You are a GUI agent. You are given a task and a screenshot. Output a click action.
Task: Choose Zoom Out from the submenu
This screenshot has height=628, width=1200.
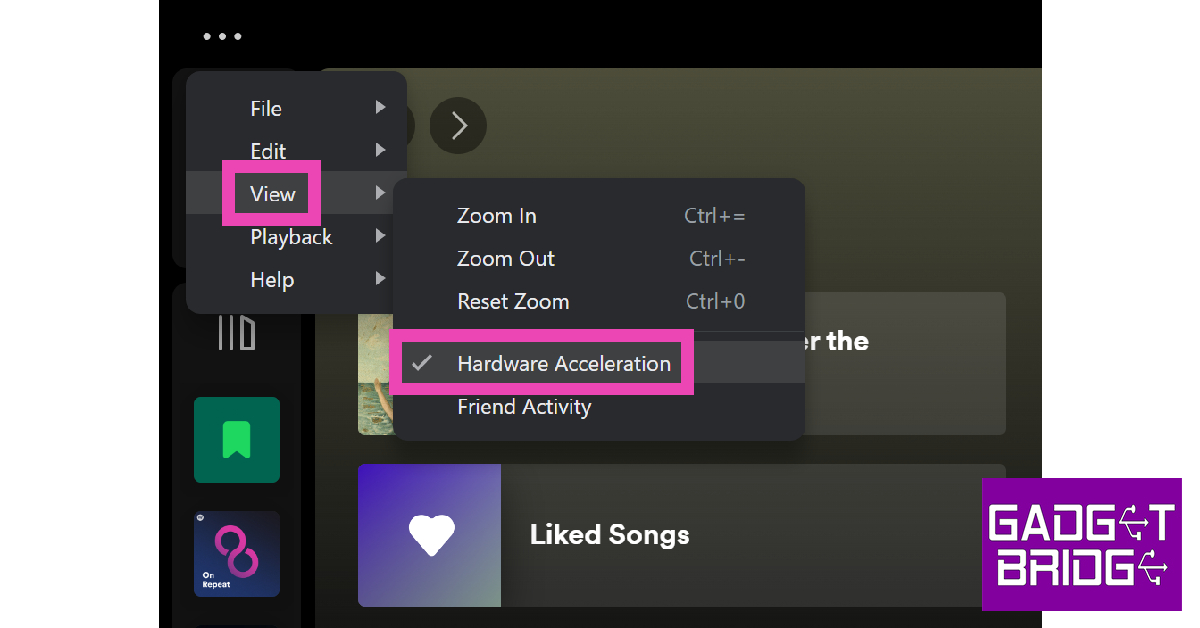click(x=506, y=259)
